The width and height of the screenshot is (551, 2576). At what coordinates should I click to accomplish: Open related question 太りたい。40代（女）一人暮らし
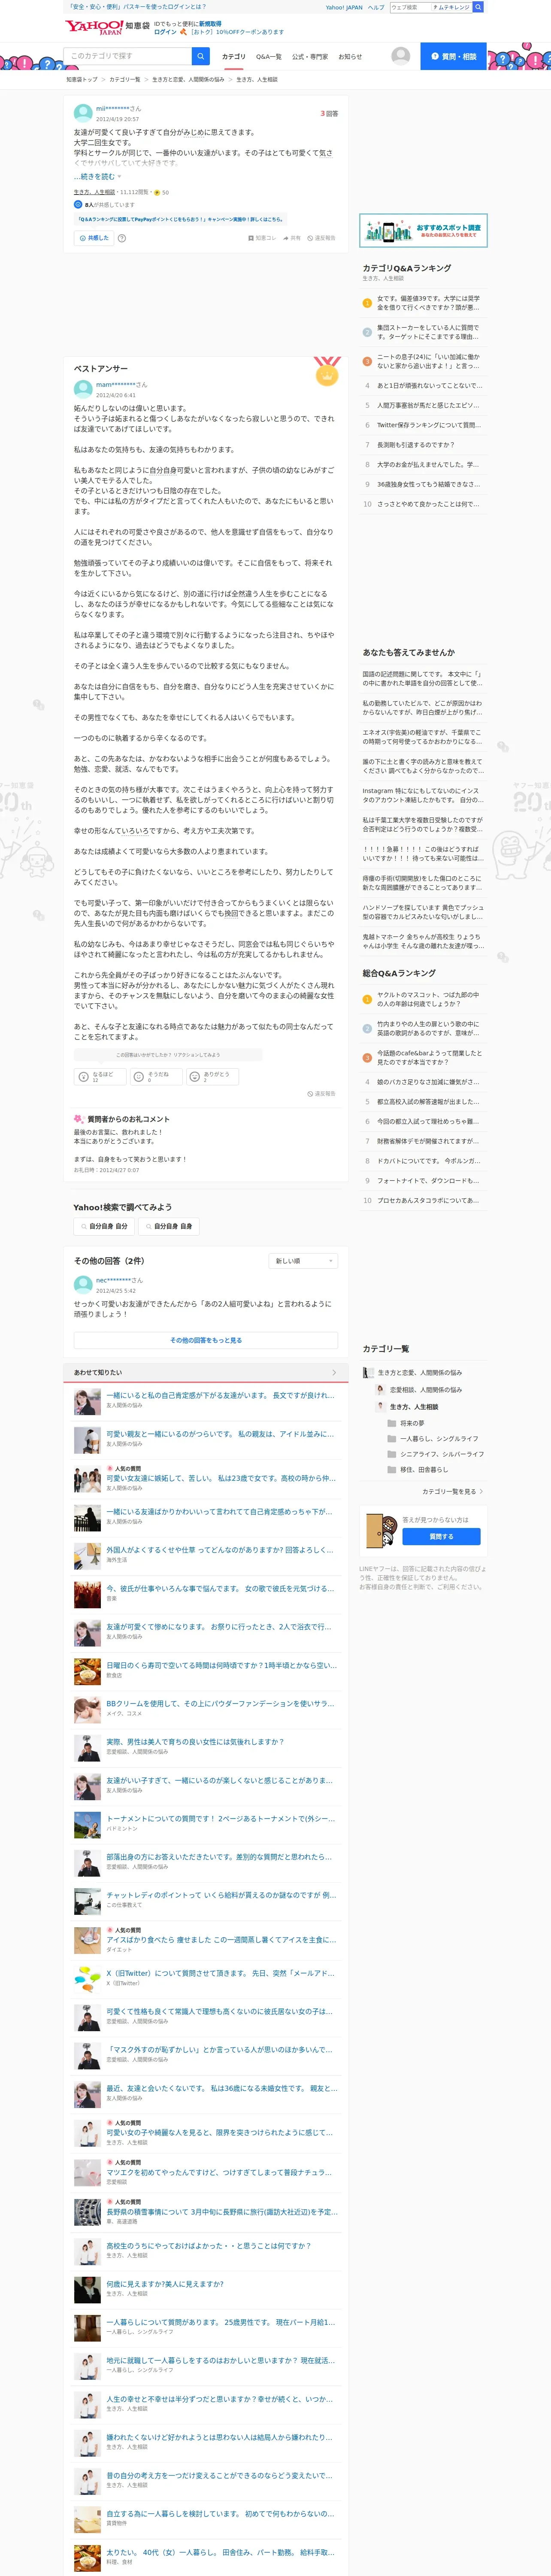[x=220, y=2552]
